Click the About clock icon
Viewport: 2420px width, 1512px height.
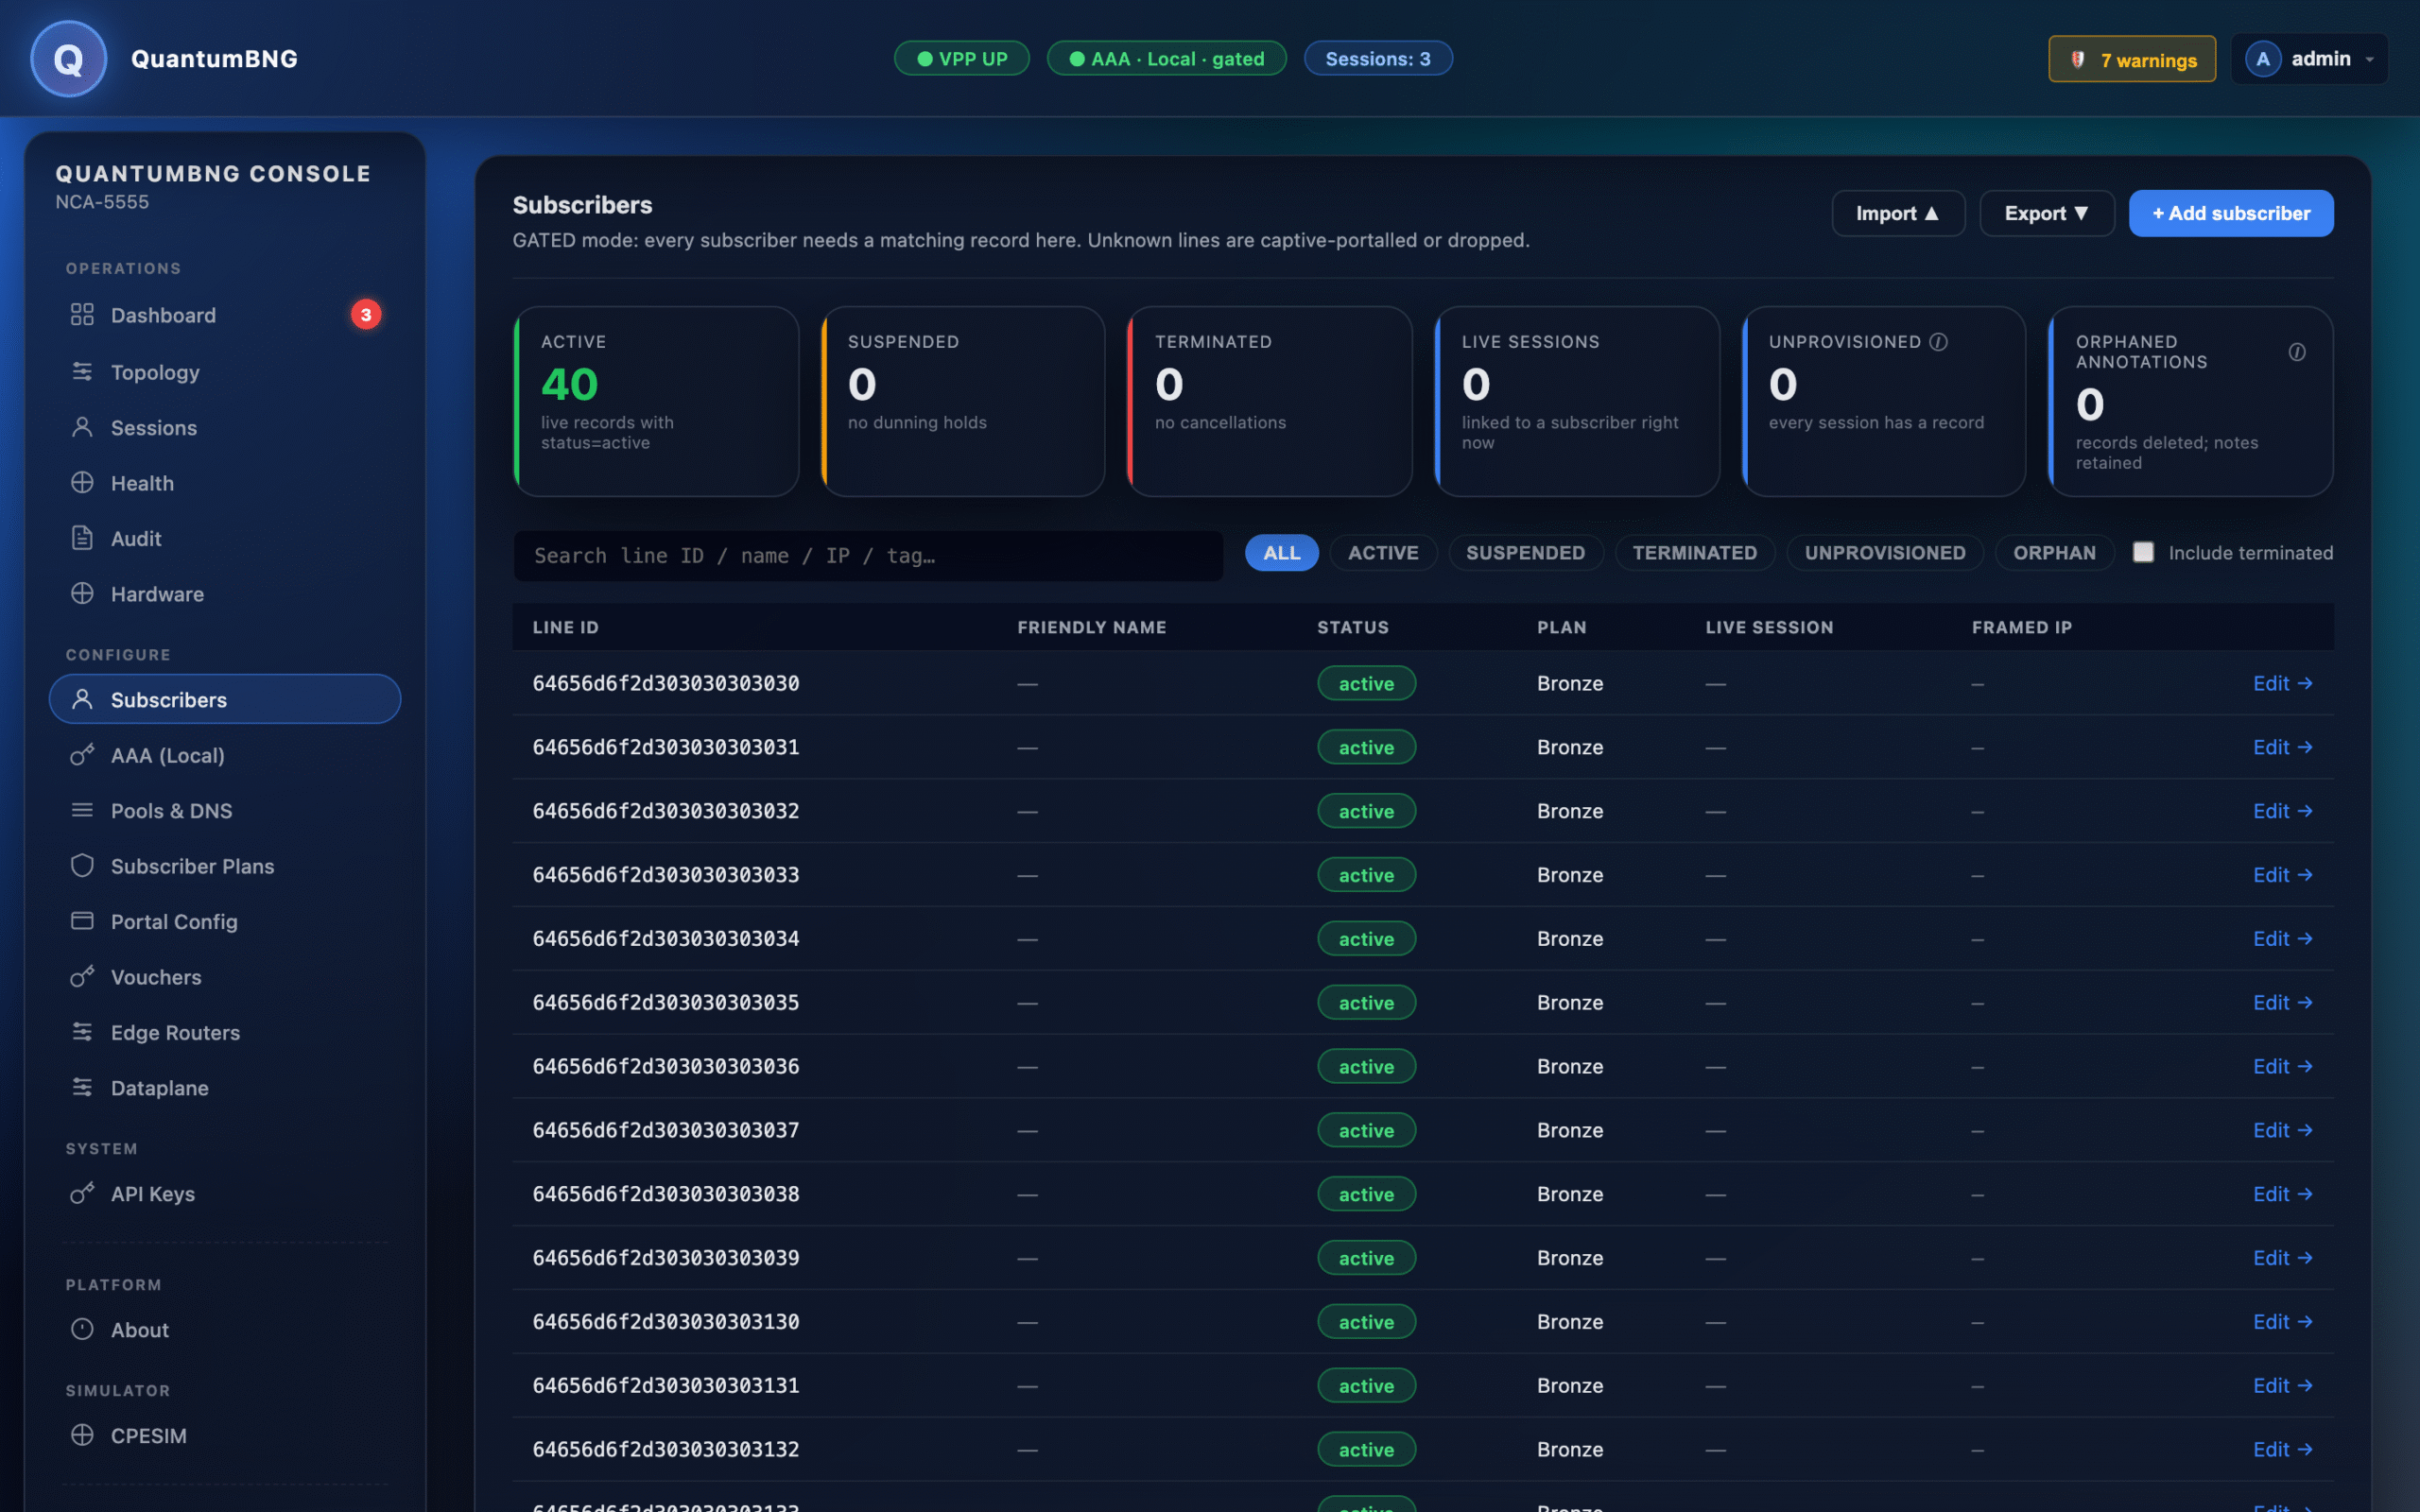[82, 1330]
